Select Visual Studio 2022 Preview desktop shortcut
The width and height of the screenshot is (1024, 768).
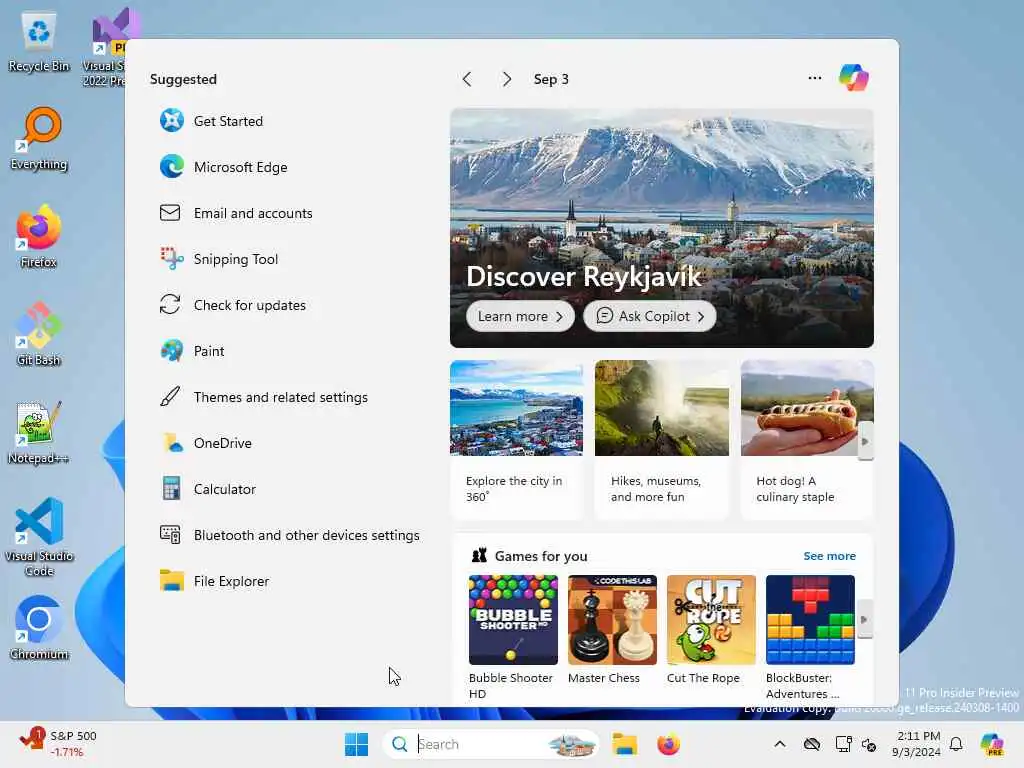click(104, 47)
